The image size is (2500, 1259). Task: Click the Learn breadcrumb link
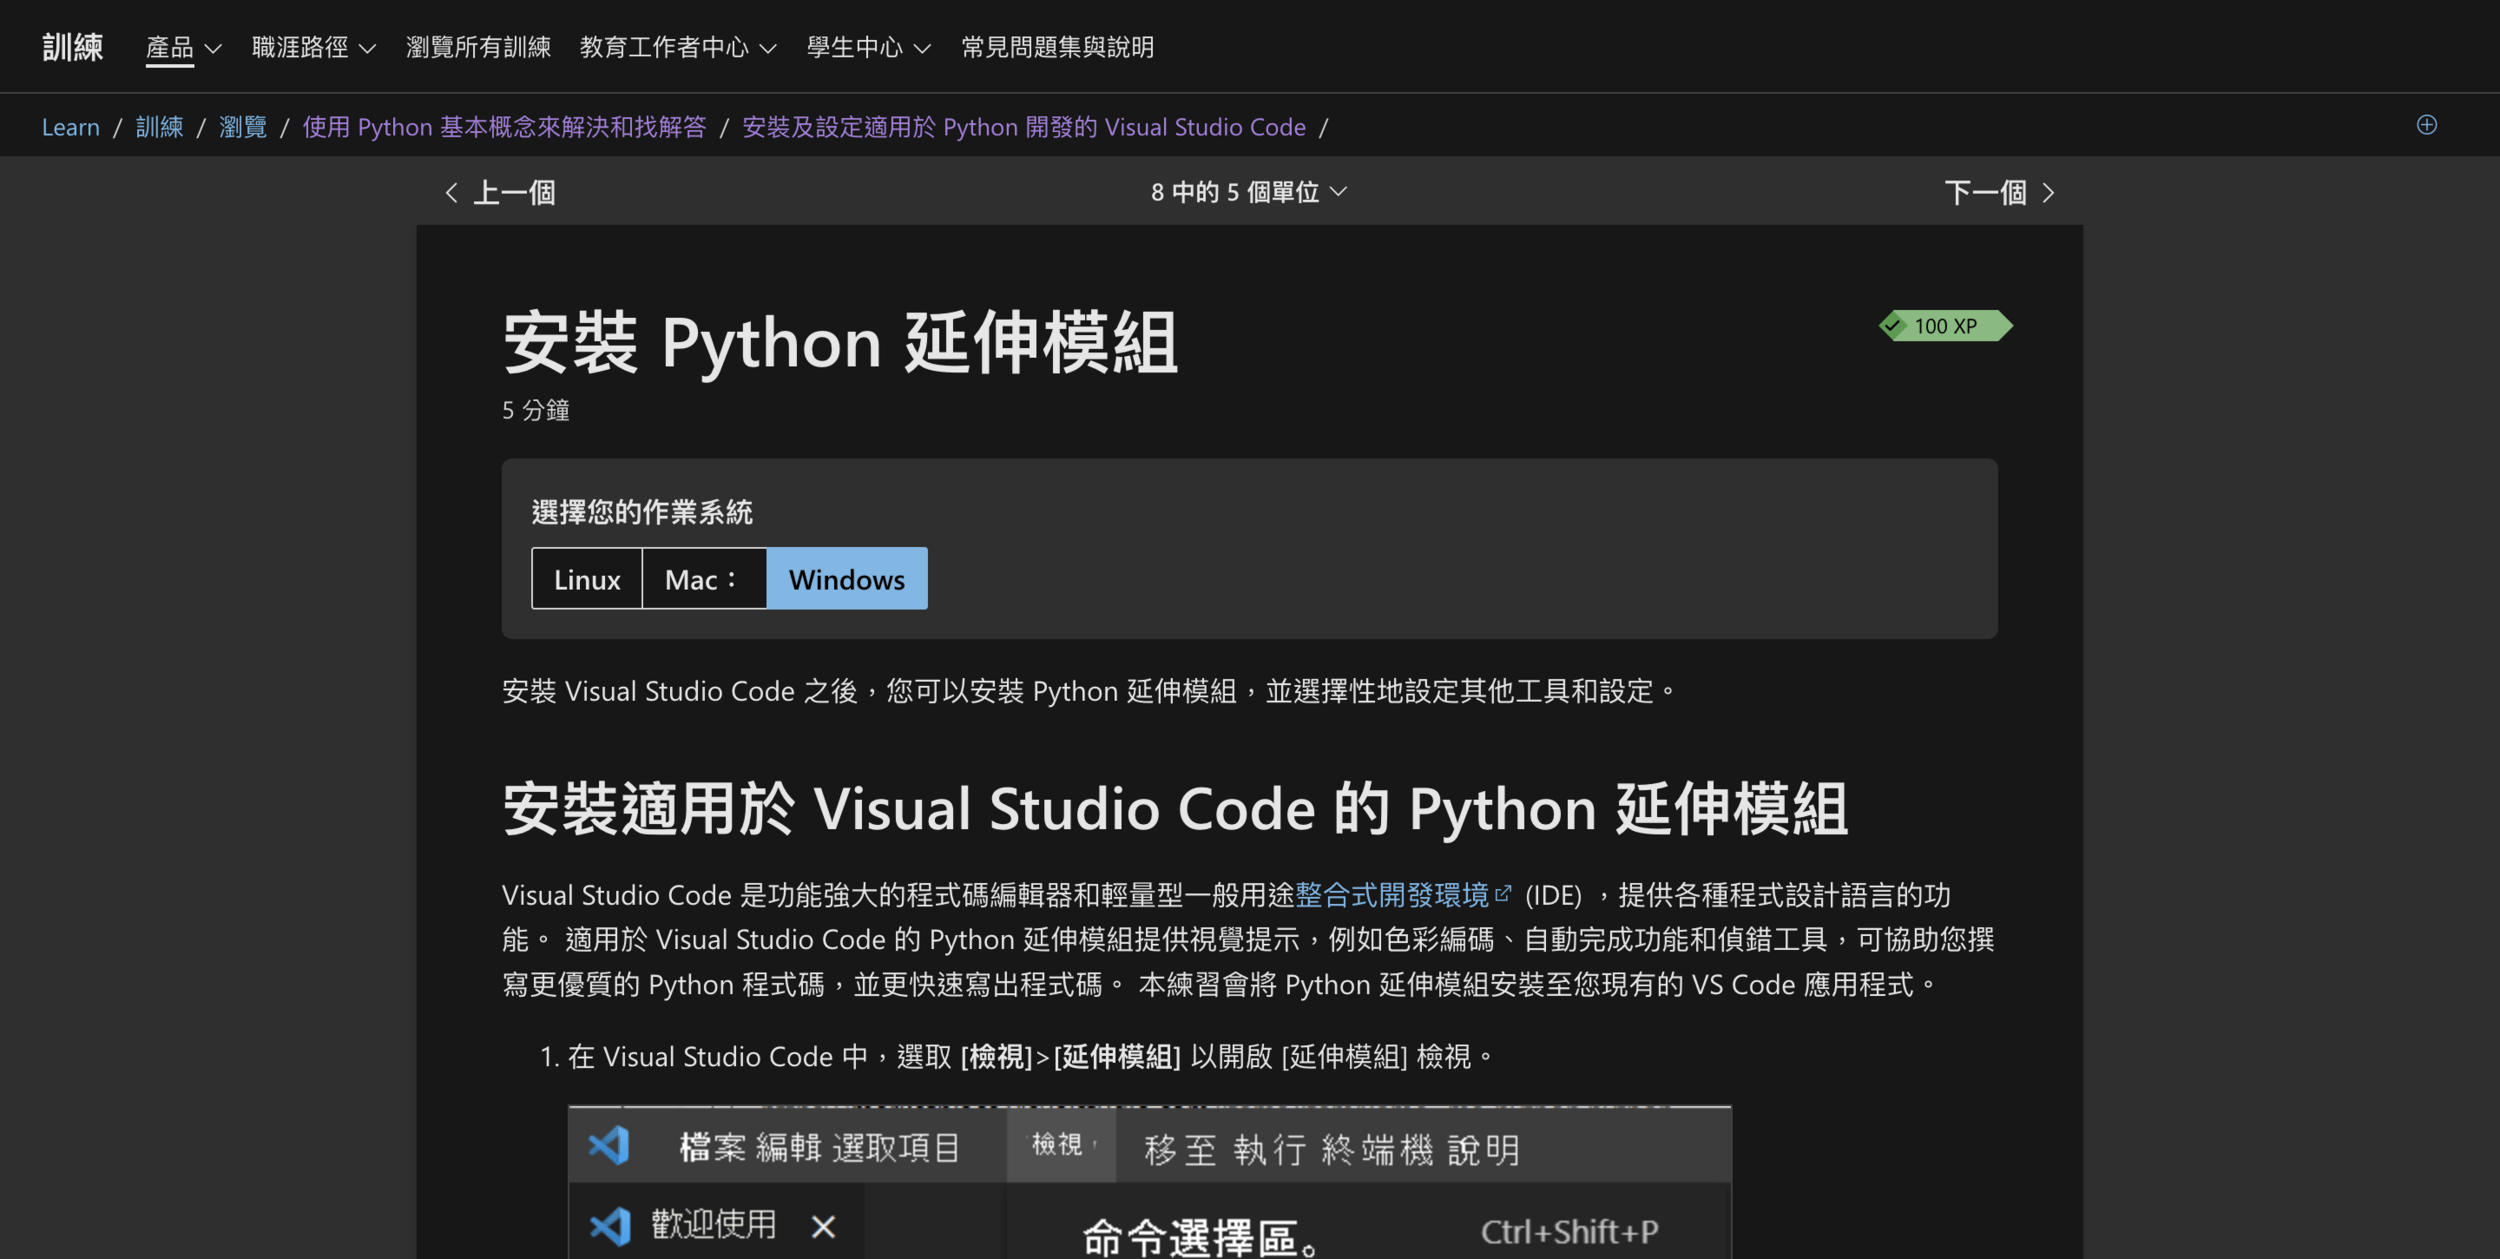(70, 127)
